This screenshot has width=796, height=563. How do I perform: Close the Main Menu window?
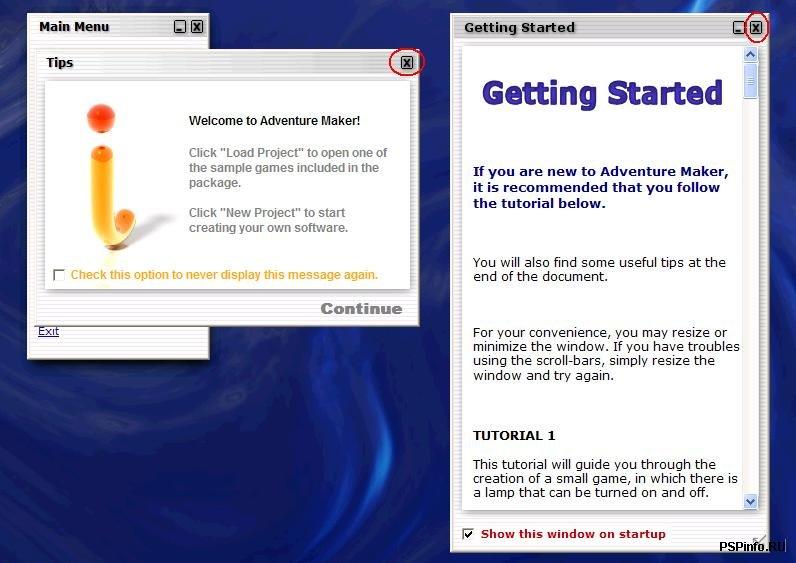197,27
